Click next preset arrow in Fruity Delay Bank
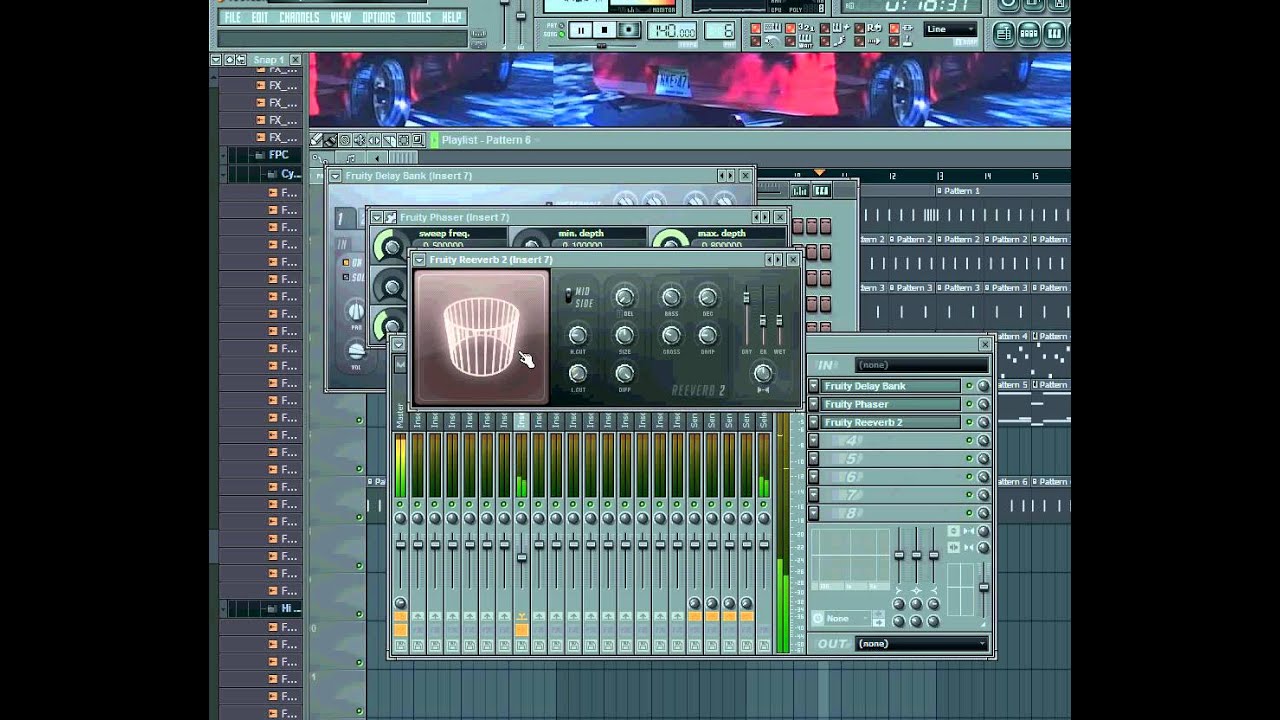Screen dimensions: 1280x720 (730, 176)
